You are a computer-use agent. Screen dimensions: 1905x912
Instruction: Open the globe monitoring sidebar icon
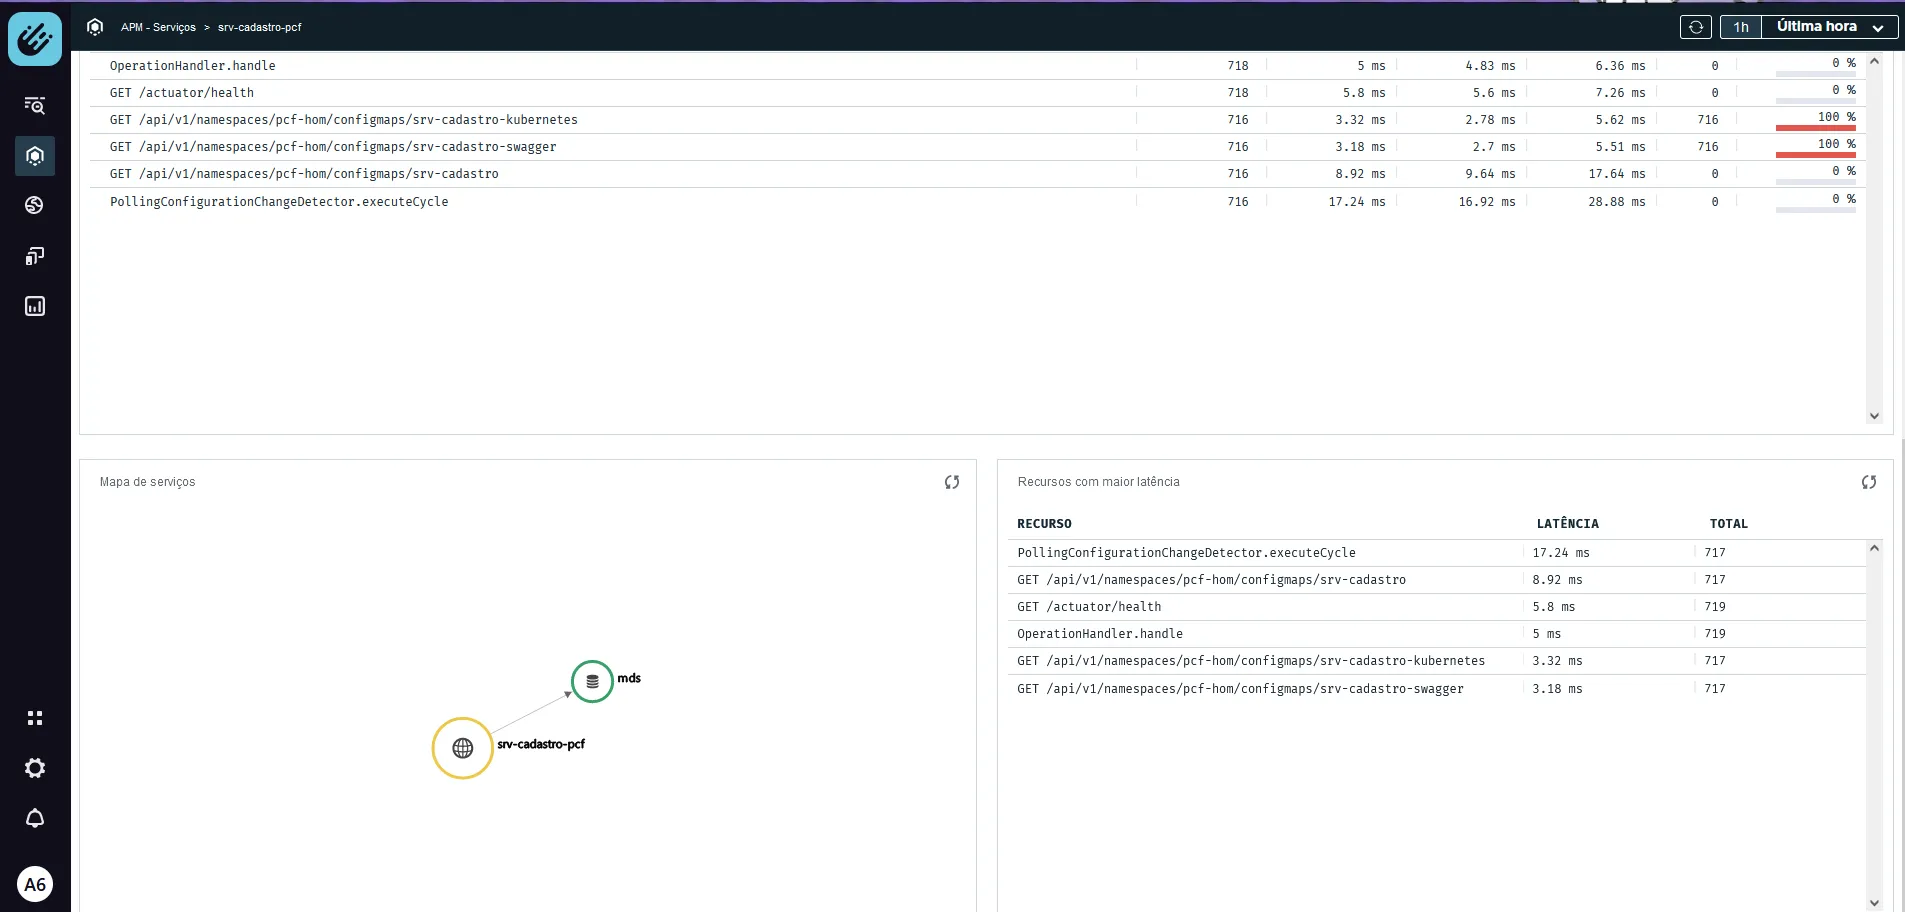coord(35,205)
